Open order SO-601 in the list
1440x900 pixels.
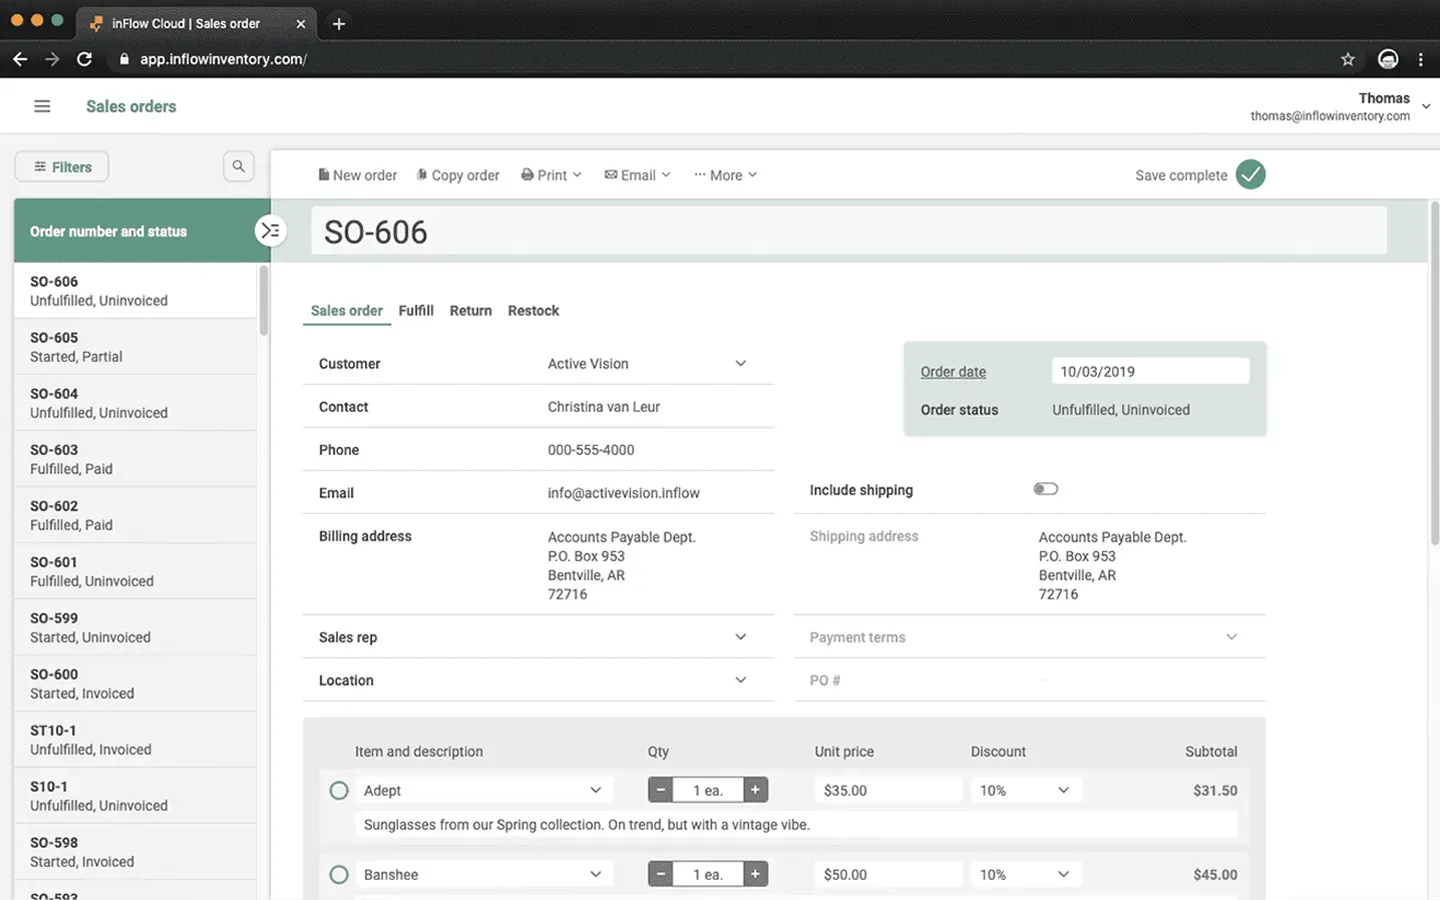tap(135, 571)
